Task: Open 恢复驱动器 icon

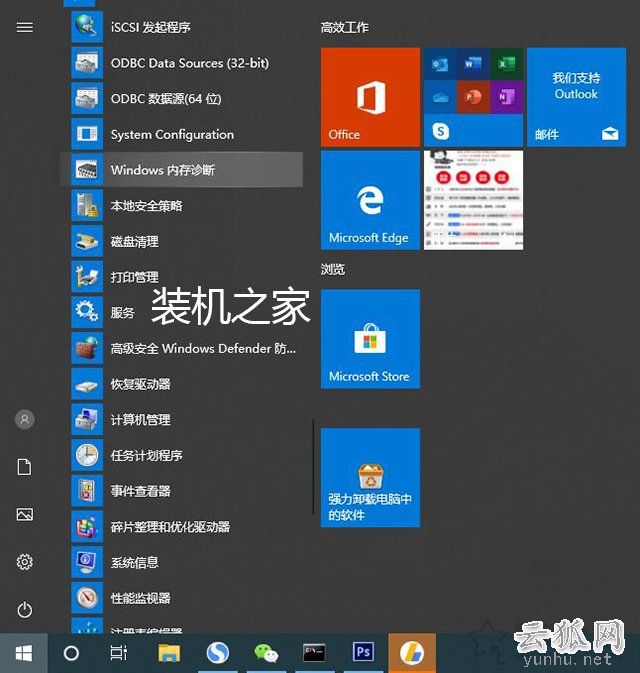Action: coord(87,384)
